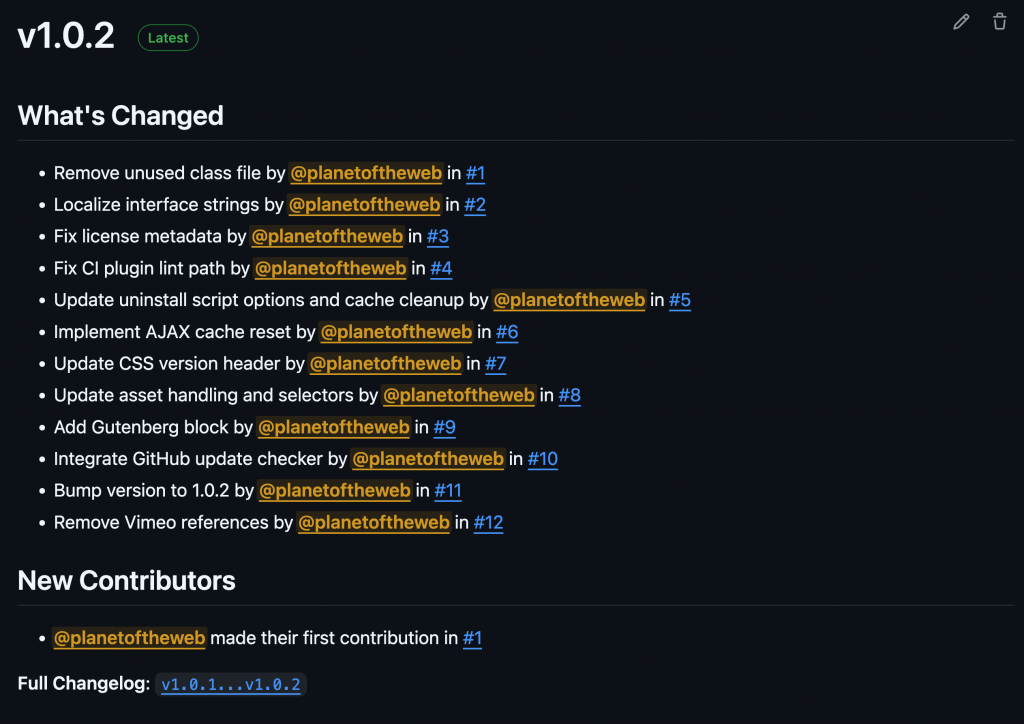The image size is (1024, 724).
Task: Open pull request #7 link
Action: click(x=496, y=363)
